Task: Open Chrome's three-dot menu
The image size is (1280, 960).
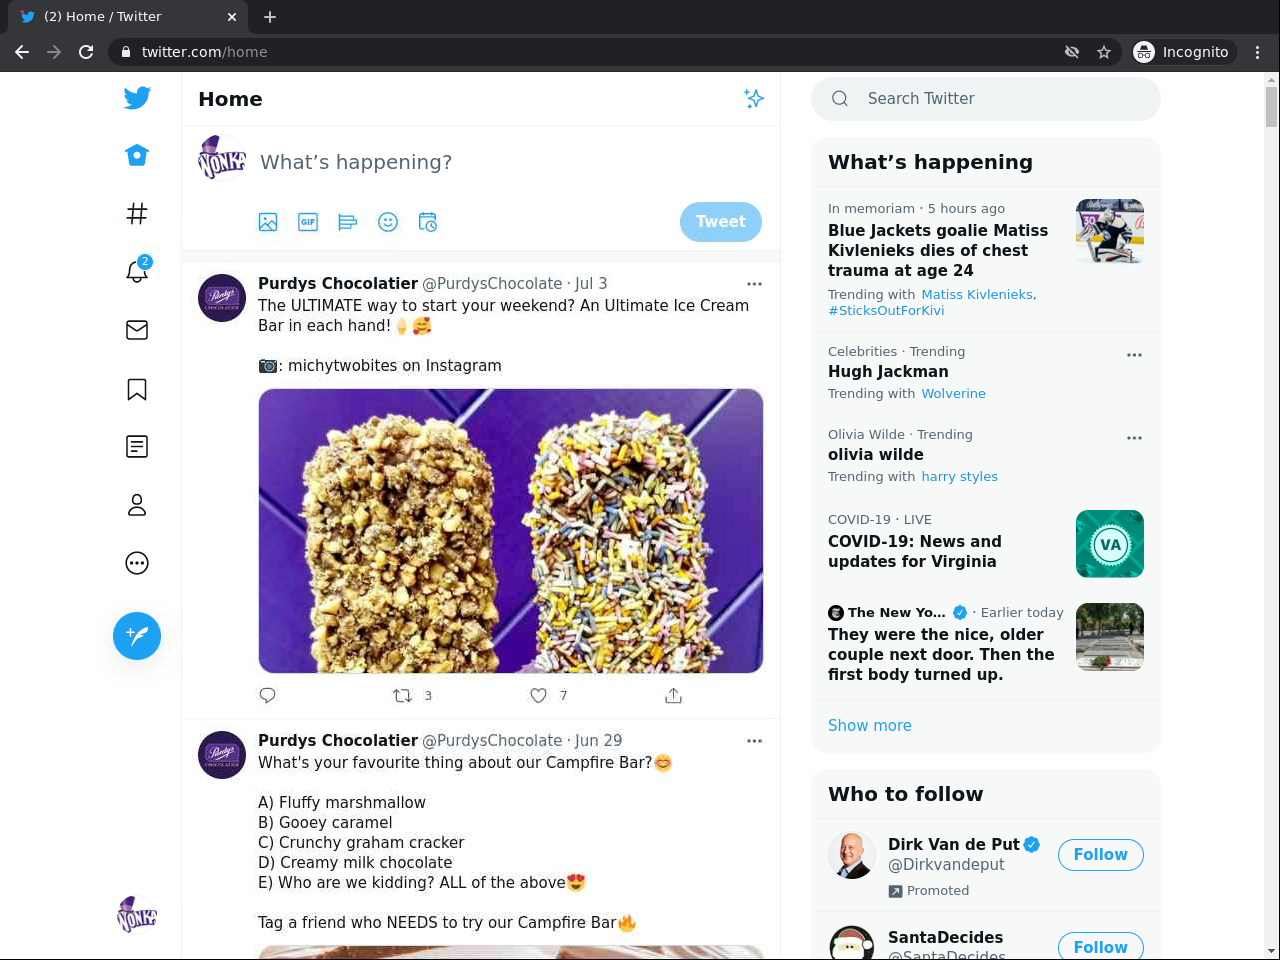Action: click(1258, 52)
